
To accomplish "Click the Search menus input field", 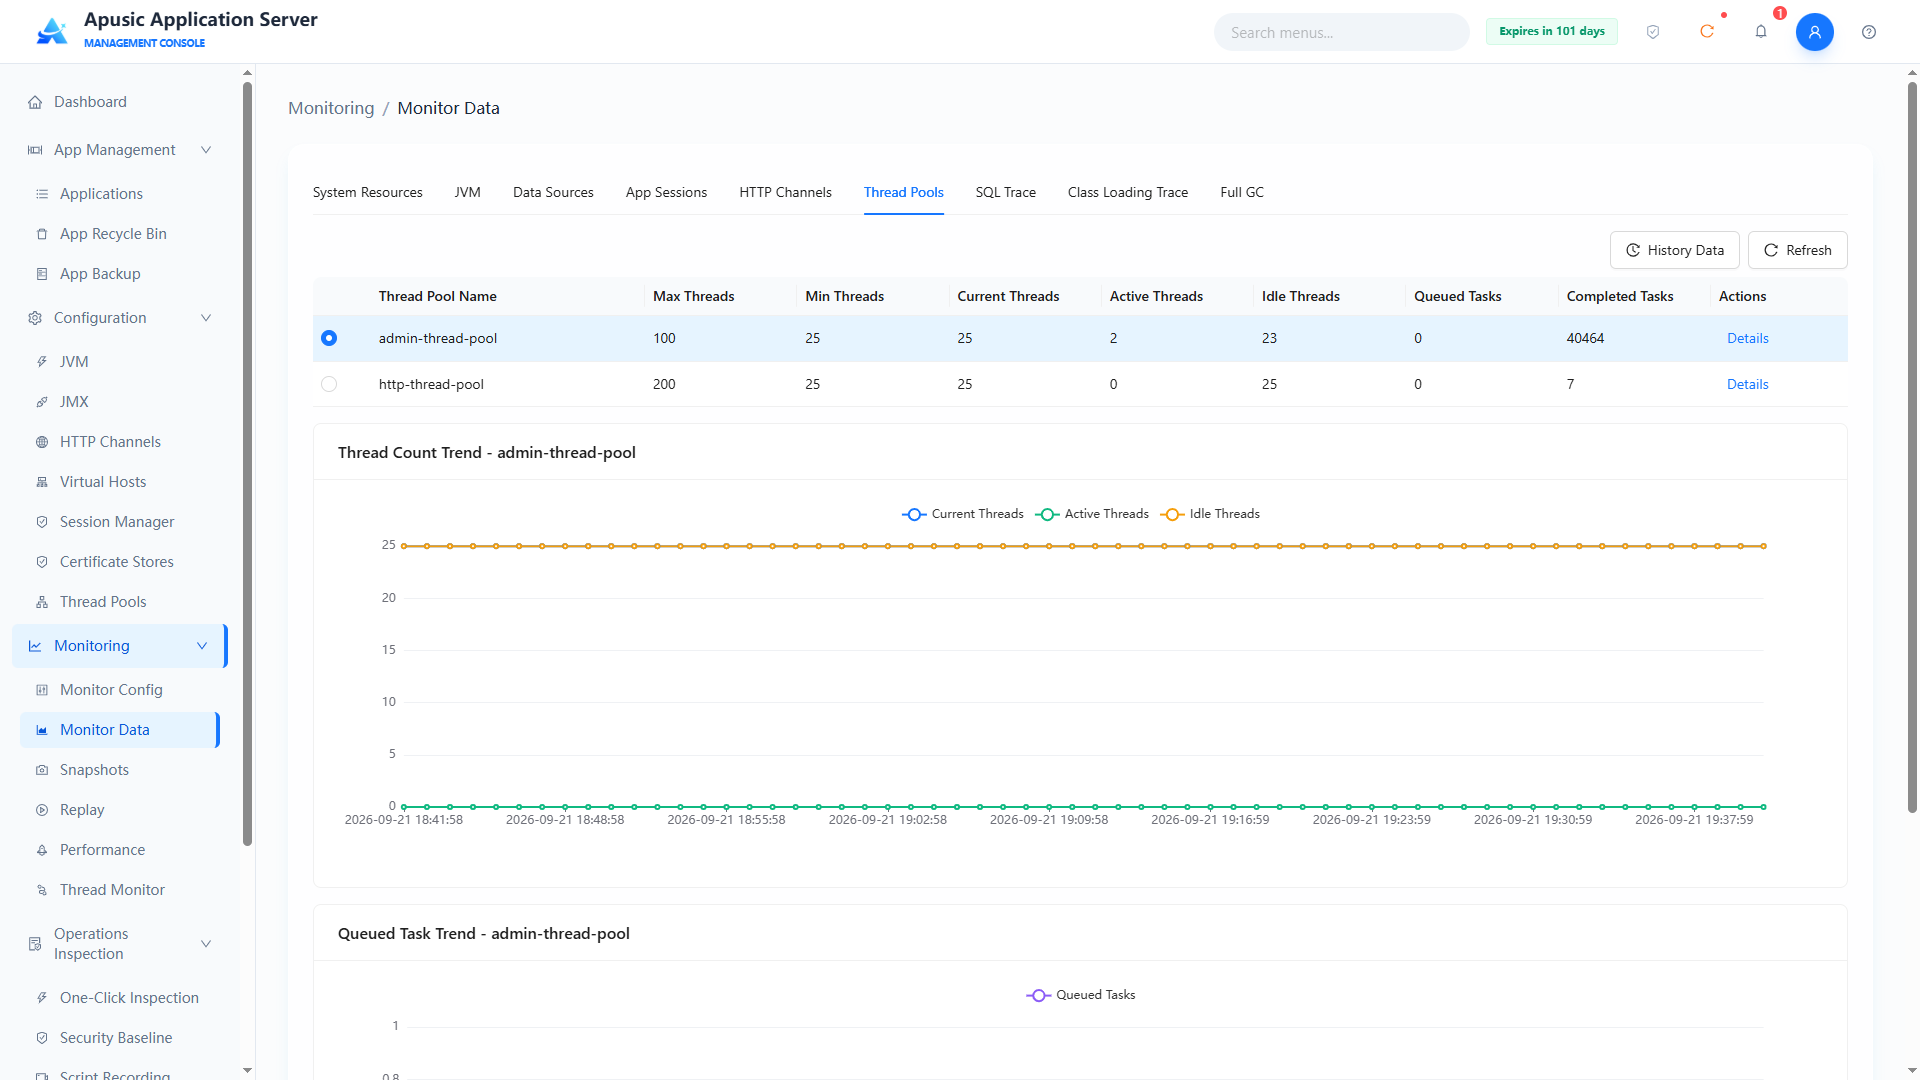I will [x=1341, y=32].
